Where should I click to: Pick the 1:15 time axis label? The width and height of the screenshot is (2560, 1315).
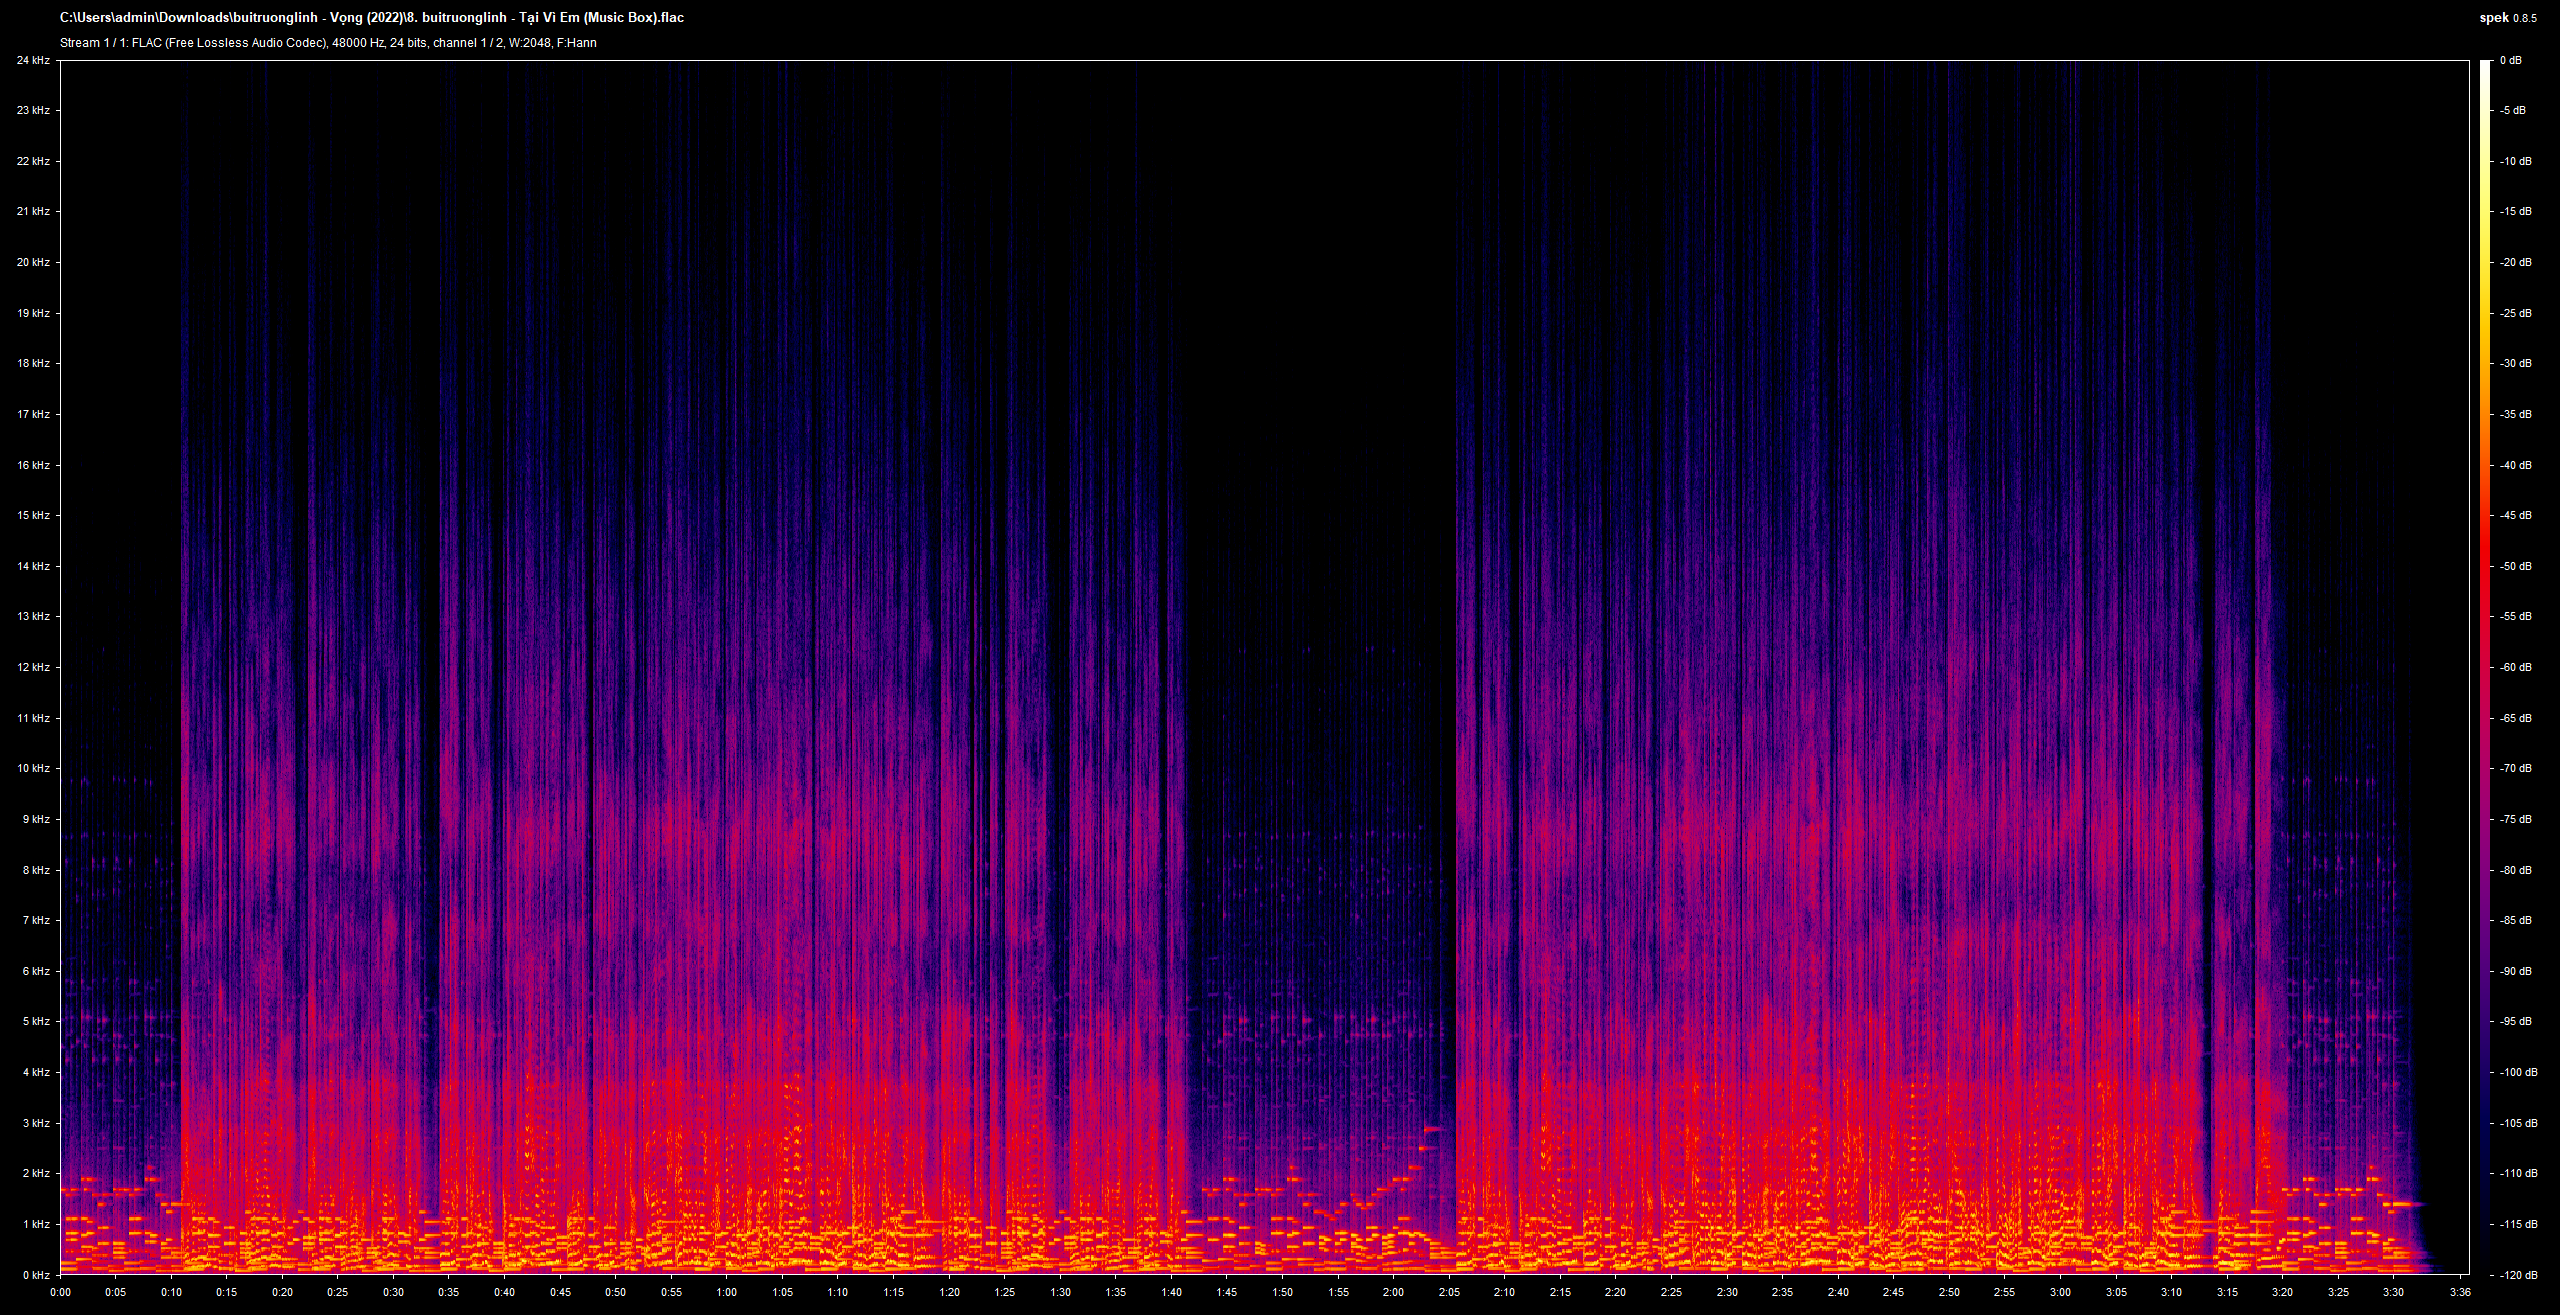tap(893, 1292)
